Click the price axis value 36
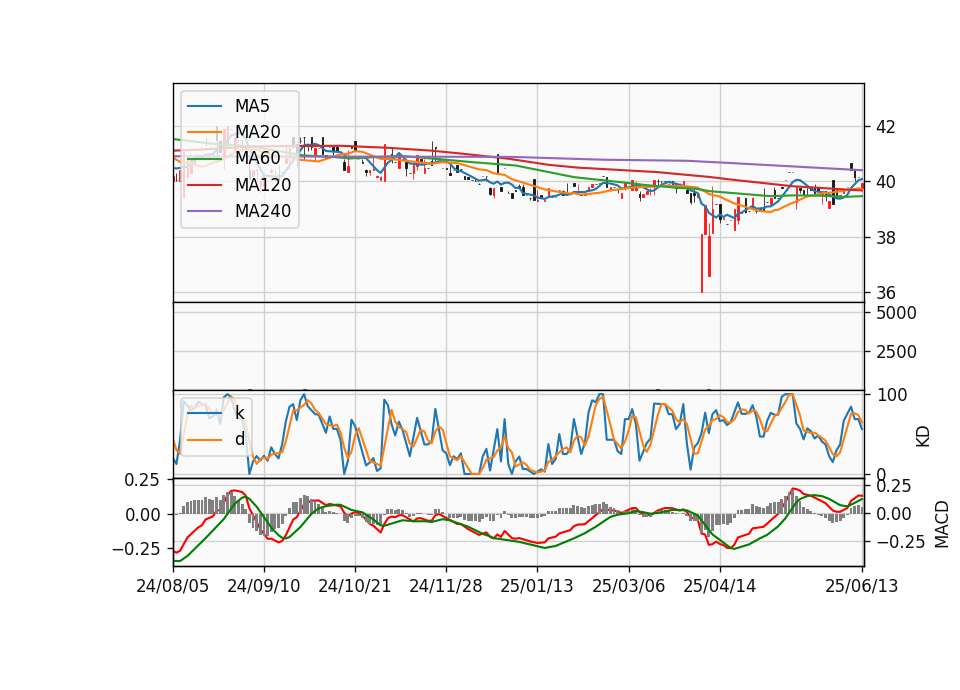Screen dimensions: 960x690 coord(885,293)
